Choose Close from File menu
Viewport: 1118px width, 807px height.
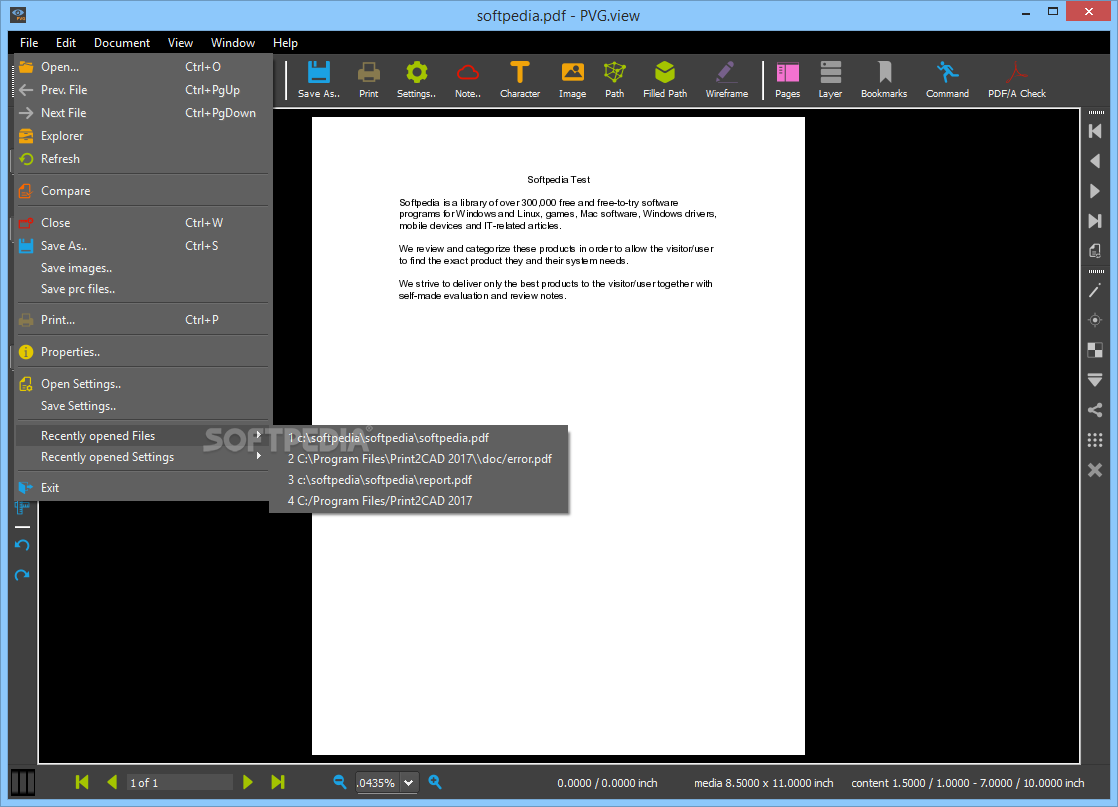pyautogui.click(x=143, y=223)
